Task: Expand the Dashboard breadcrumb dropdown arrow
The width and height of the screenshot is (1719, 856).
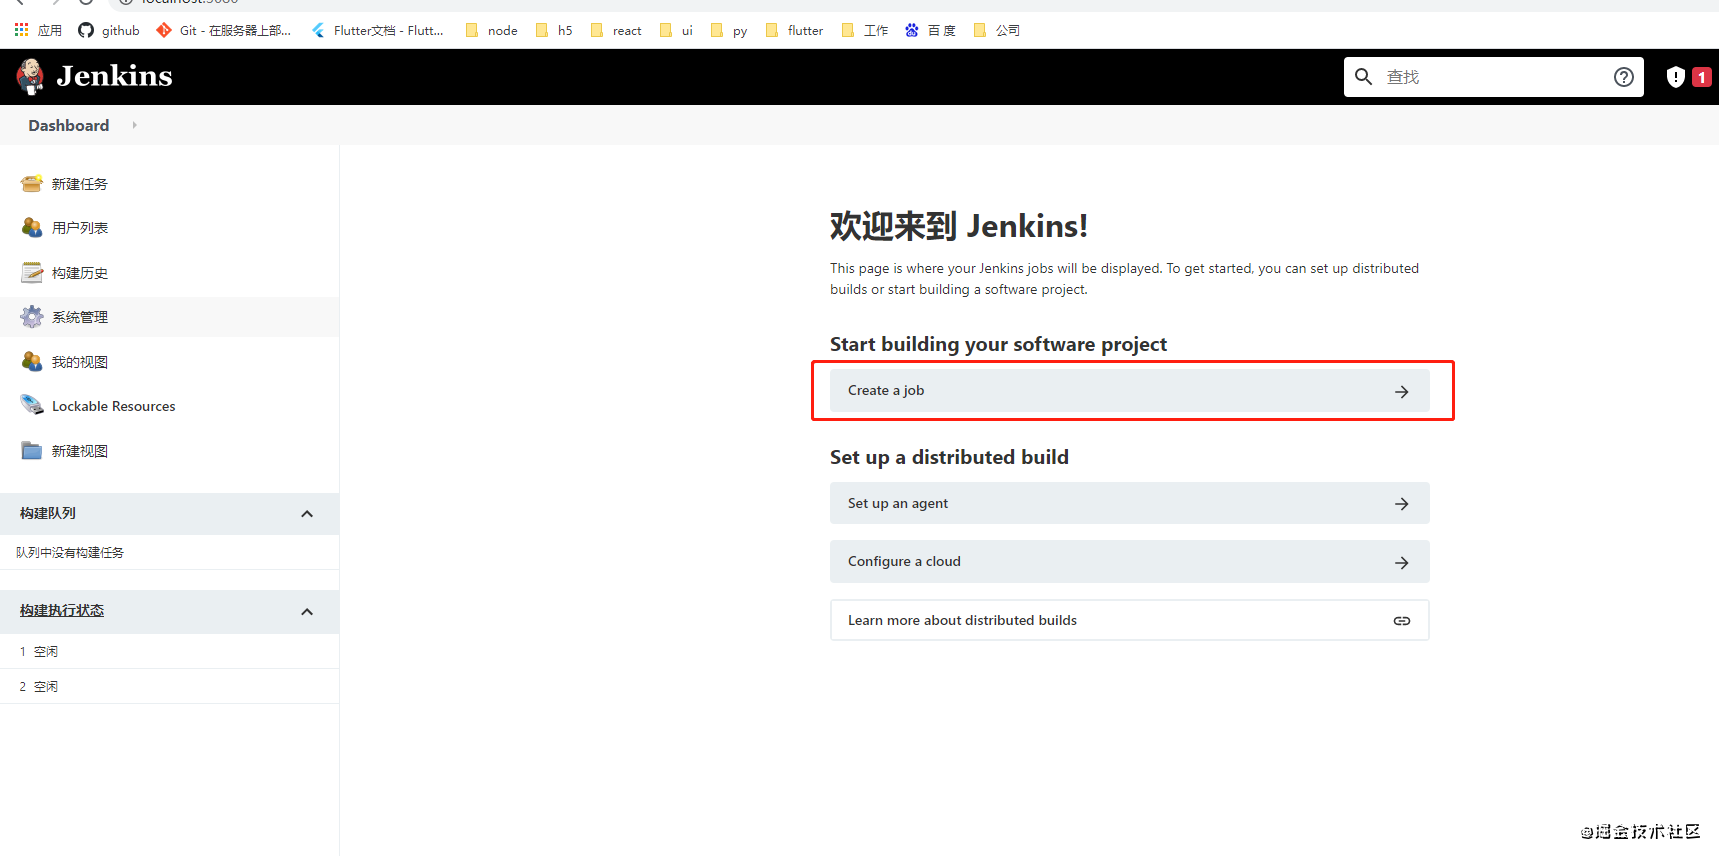Action: [x=135, y=125]
